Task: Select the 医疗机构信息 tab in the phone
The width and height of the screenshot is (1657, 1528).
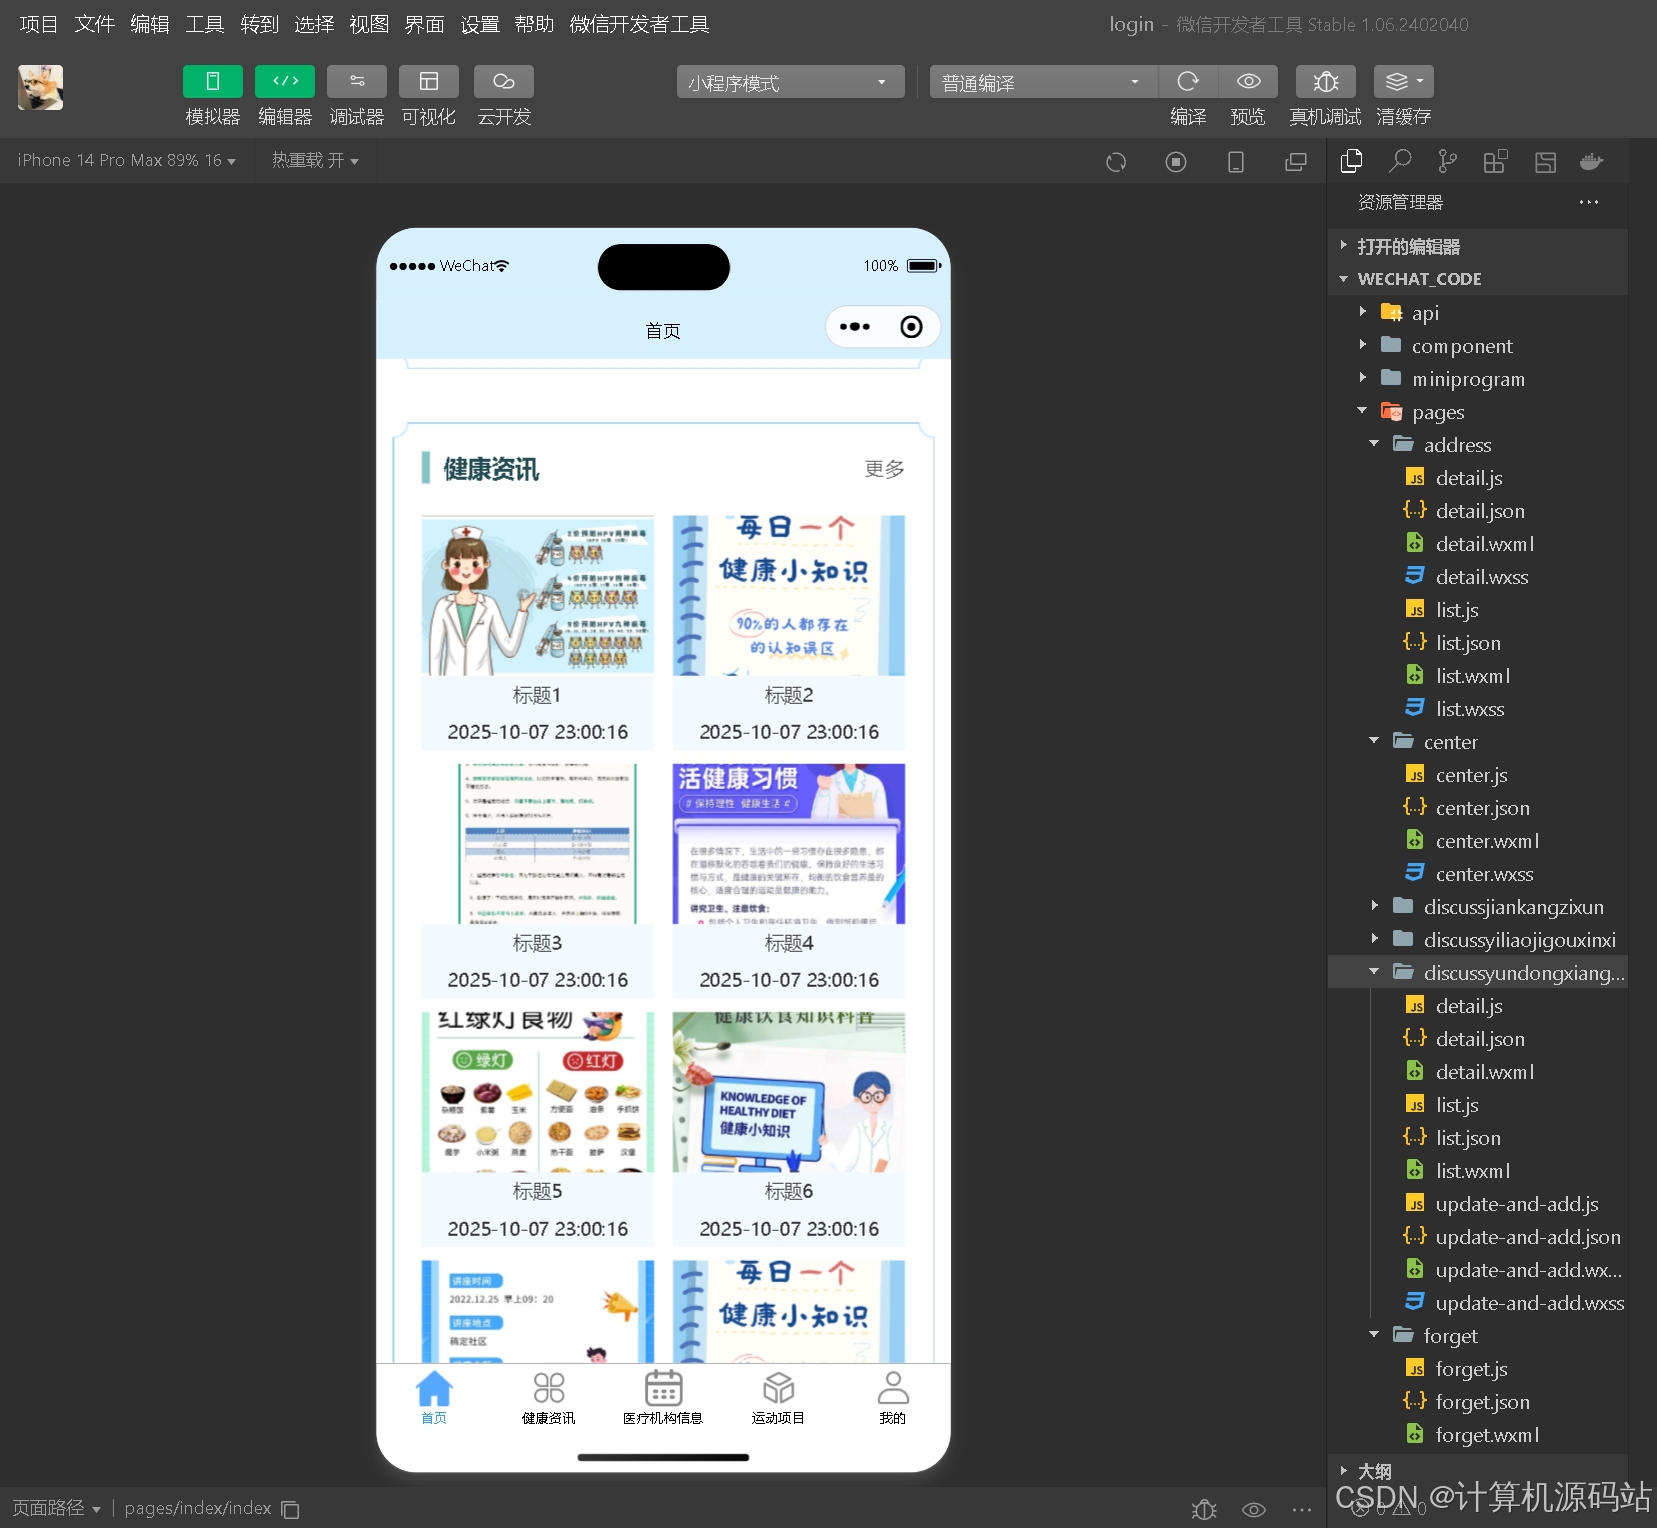Action: pos(663,1397)
